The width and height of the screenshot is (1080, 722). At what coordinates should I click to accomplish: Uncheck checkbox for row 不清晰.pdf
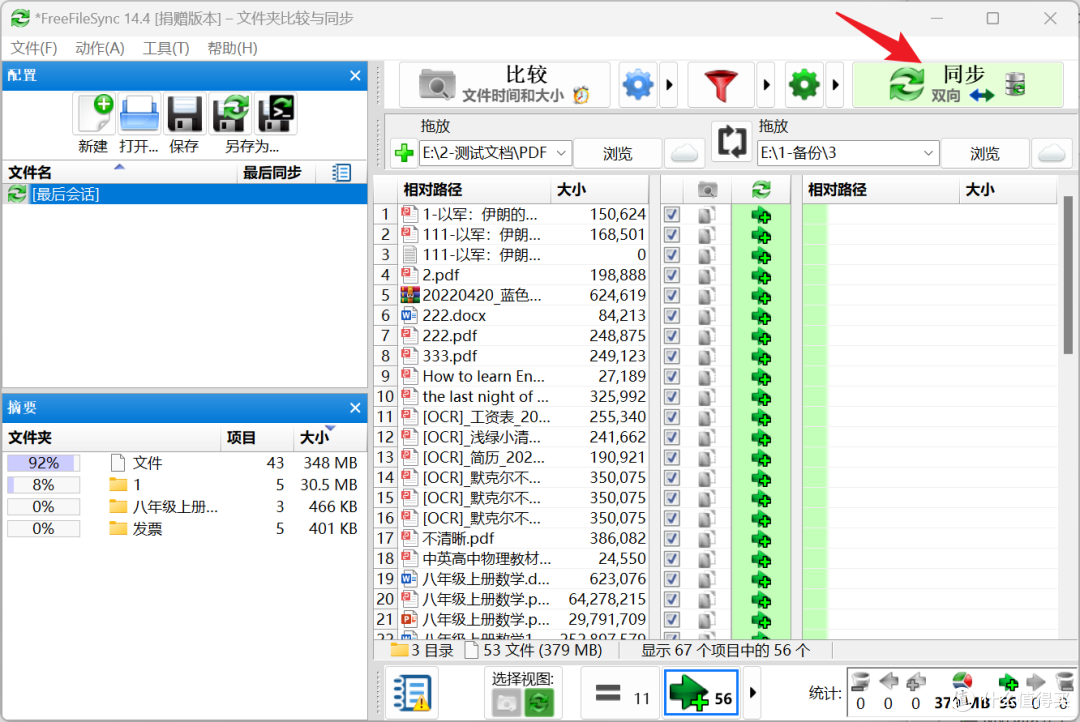pyautogui.click(x=672, y=539)
